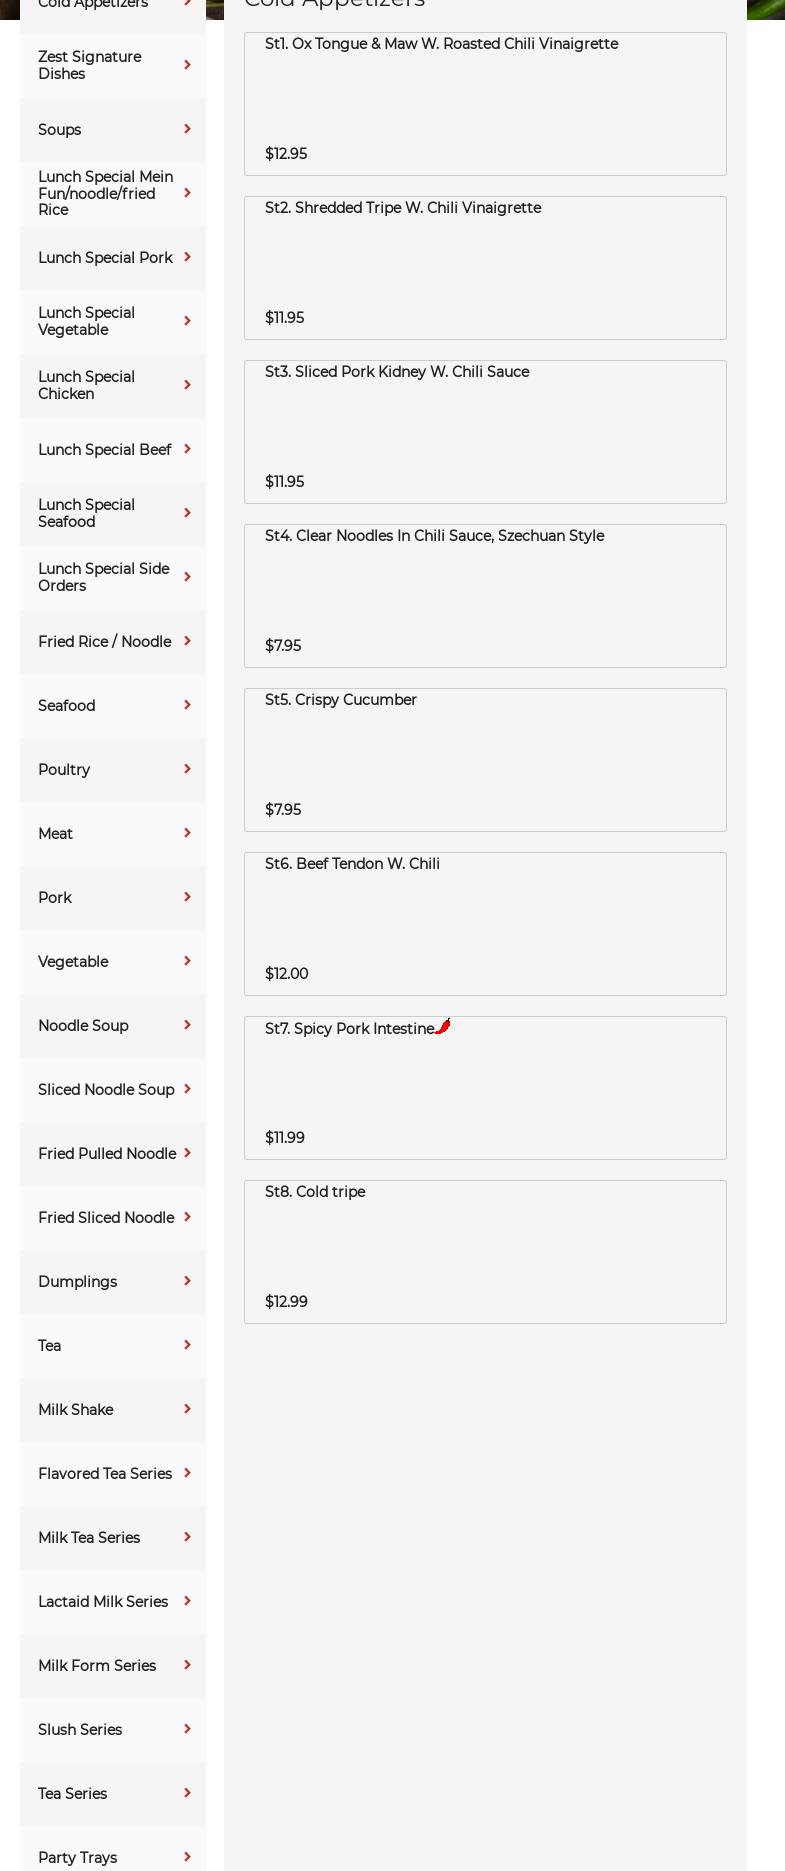Select the Fried Rice / Noodle category

(x=105, y=642)
